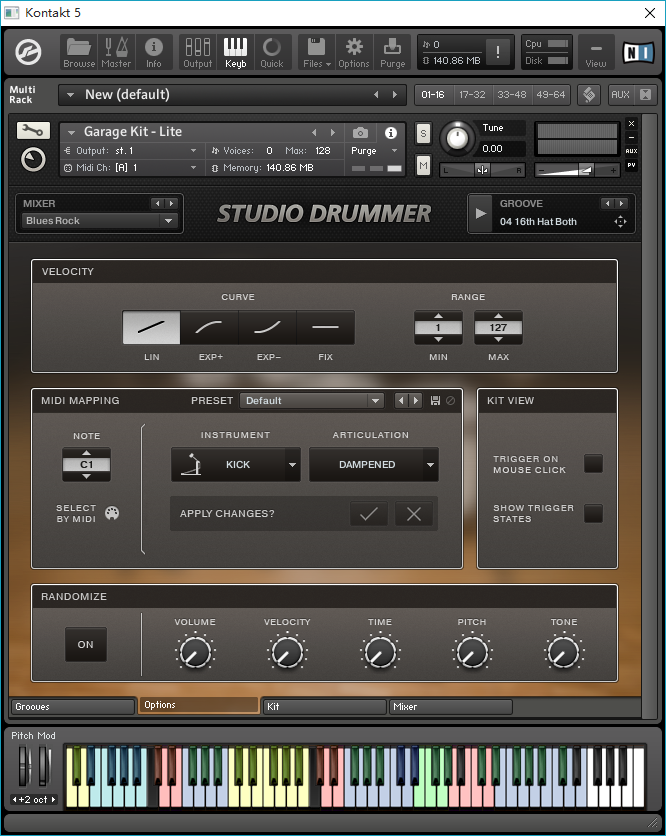Open the Blues Rock mixer preset dropdown
The width and height of the screenshot is (666, 836).
click(x=99, y=221)
